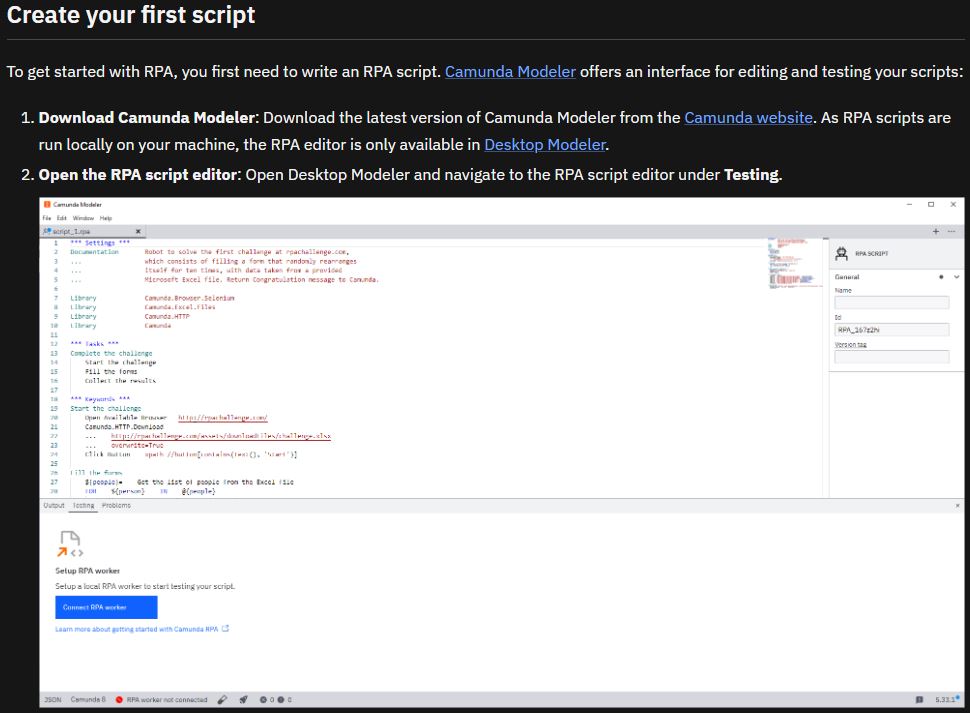Viewport: 970px width, 713px height.
Task: Follow the Camunda website link
Action: [x=748, y=117]
